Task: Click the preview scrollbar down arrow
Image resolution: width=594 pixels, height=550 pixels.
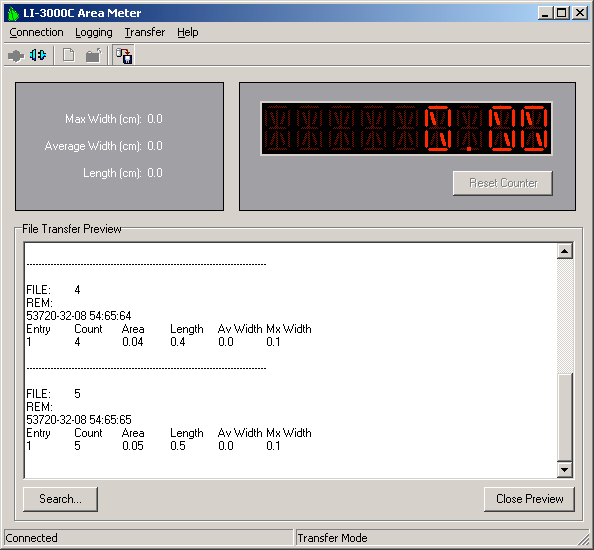Action: pos(564,470)
